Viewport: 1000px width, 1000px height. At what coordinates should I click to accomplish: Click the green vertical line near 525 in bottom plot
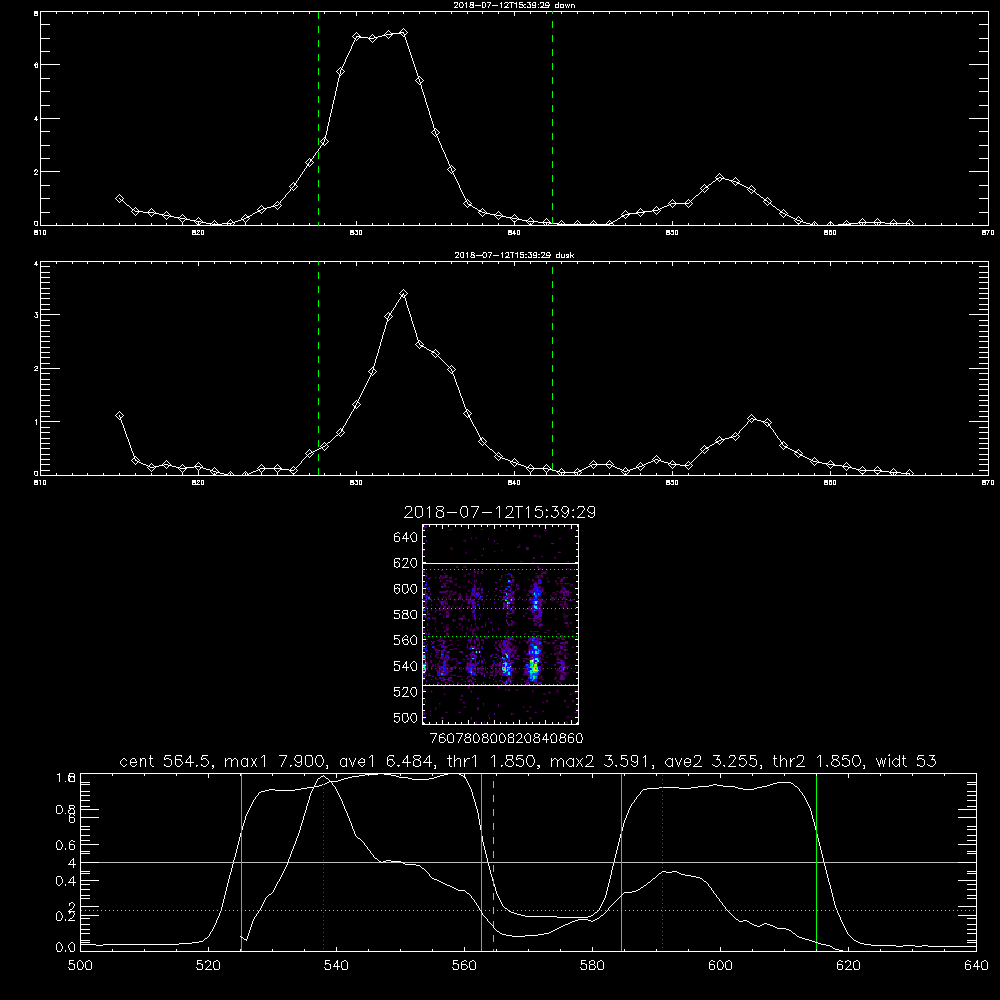(x=241, y=862)
